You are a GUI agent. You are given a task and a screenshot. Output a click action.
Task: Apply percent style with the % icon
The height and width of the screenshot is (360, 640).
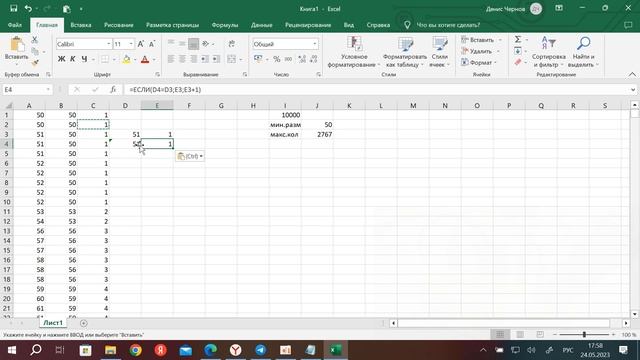pyautogui.click(x=277, y=59)
